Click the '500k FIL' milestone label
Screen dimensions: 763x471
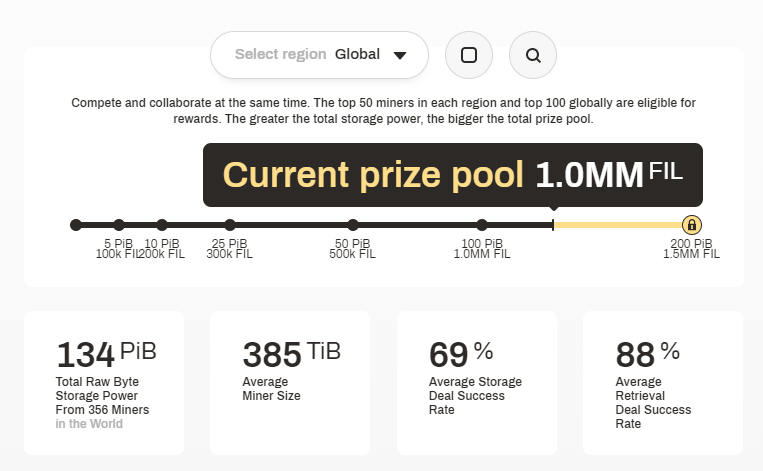coord(352,254)
